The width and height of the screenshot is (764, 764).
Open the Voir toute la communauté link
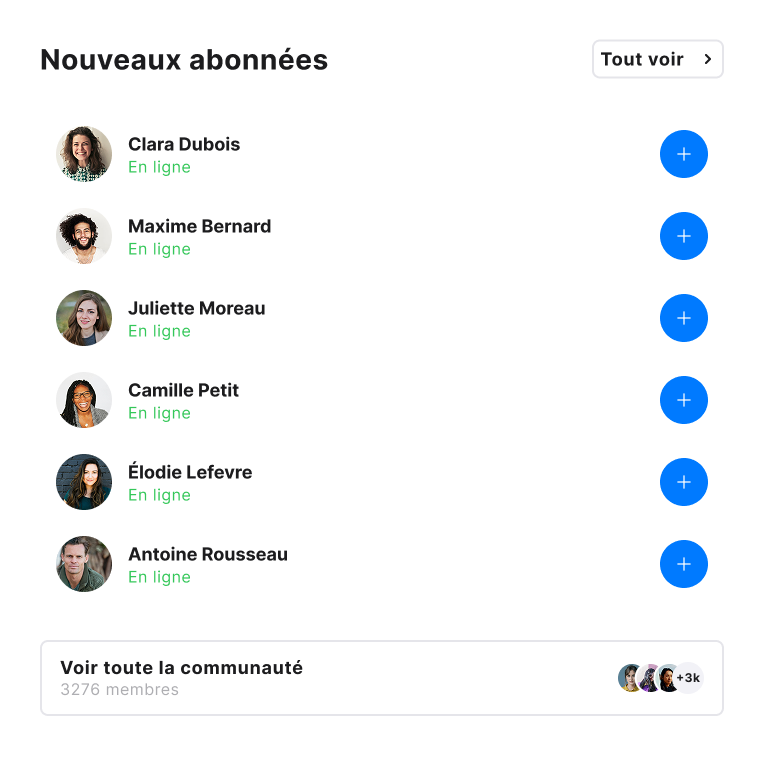pos(181,668)
